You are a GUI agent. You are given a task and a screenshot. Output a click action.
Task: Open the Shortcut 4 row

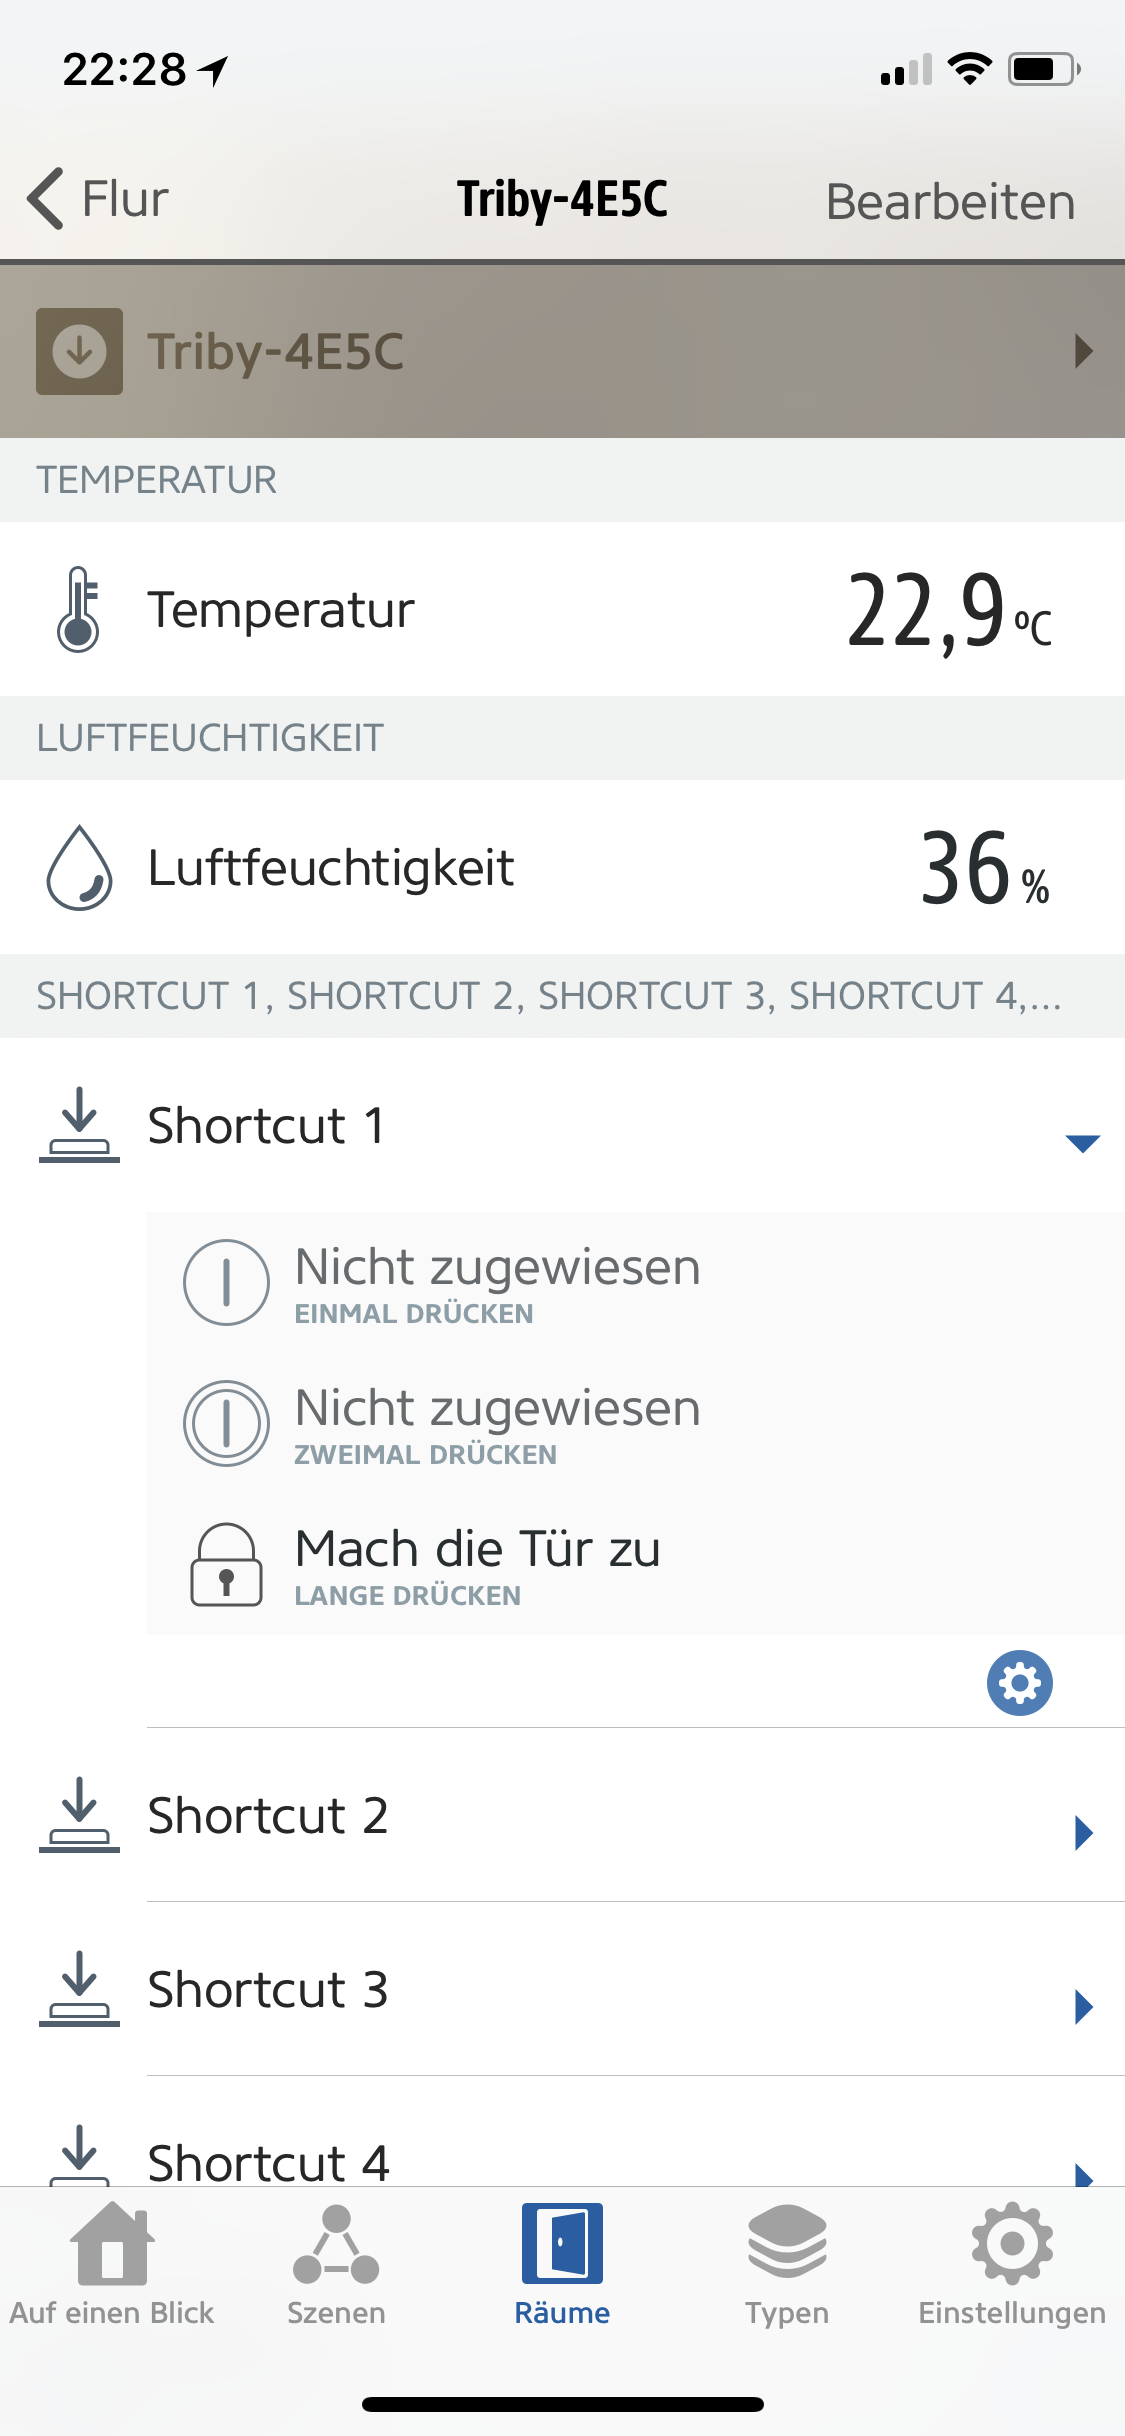(x=268, y=2160)
